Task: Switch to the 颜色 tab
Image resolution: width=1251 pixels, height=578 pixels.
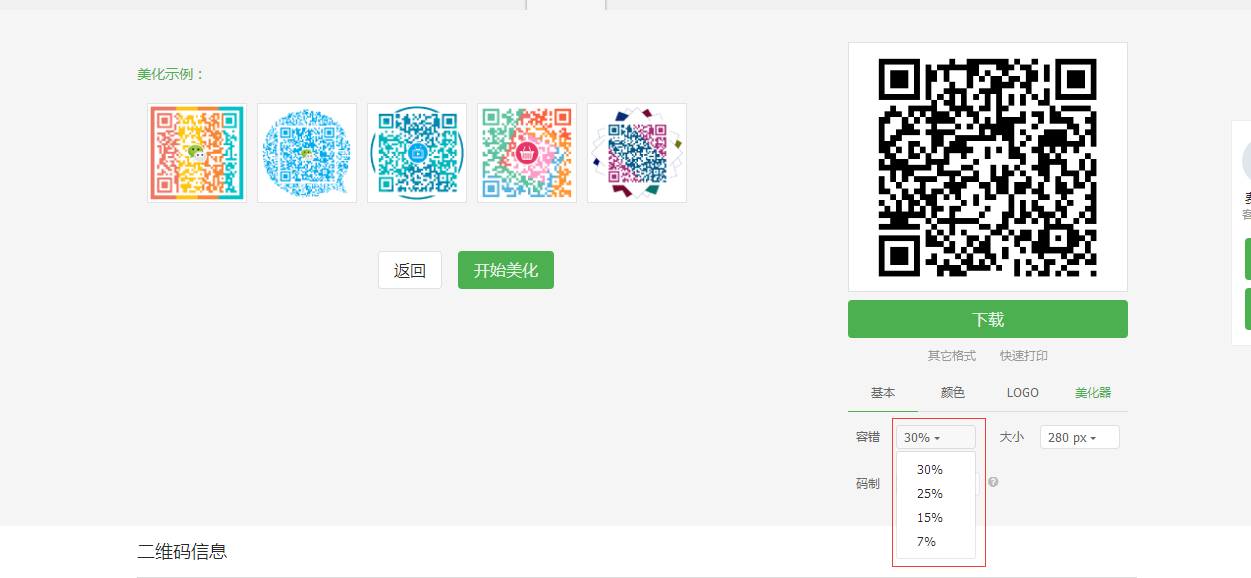Action: pyautogui.click(x=953, y=393)
